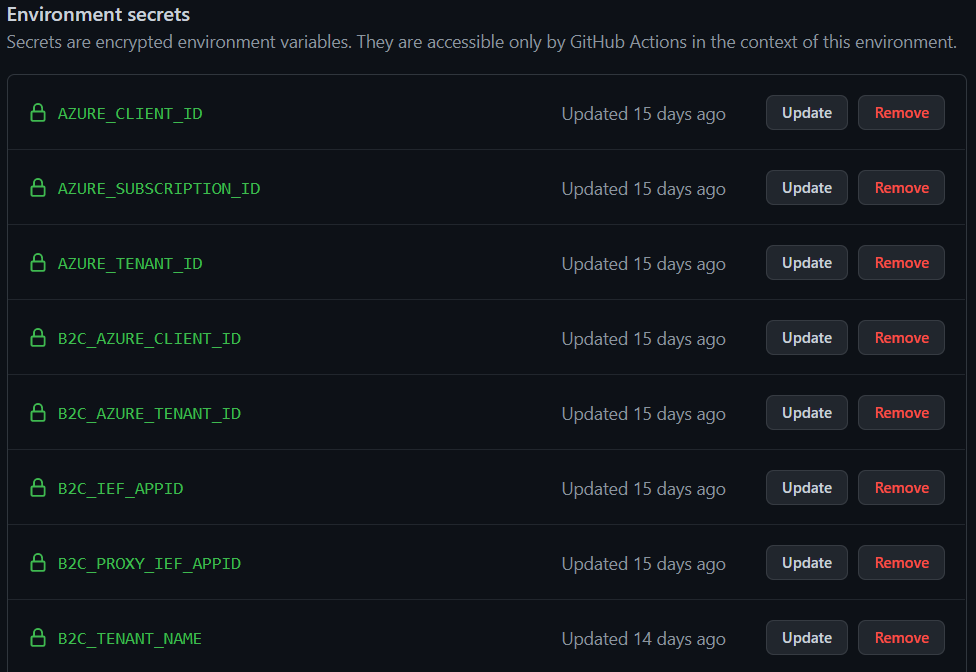Select the B2C_PROXY_IEF_APPID secret name
The width and height of the screenshot is (976, 672).
tap(149, 564)
